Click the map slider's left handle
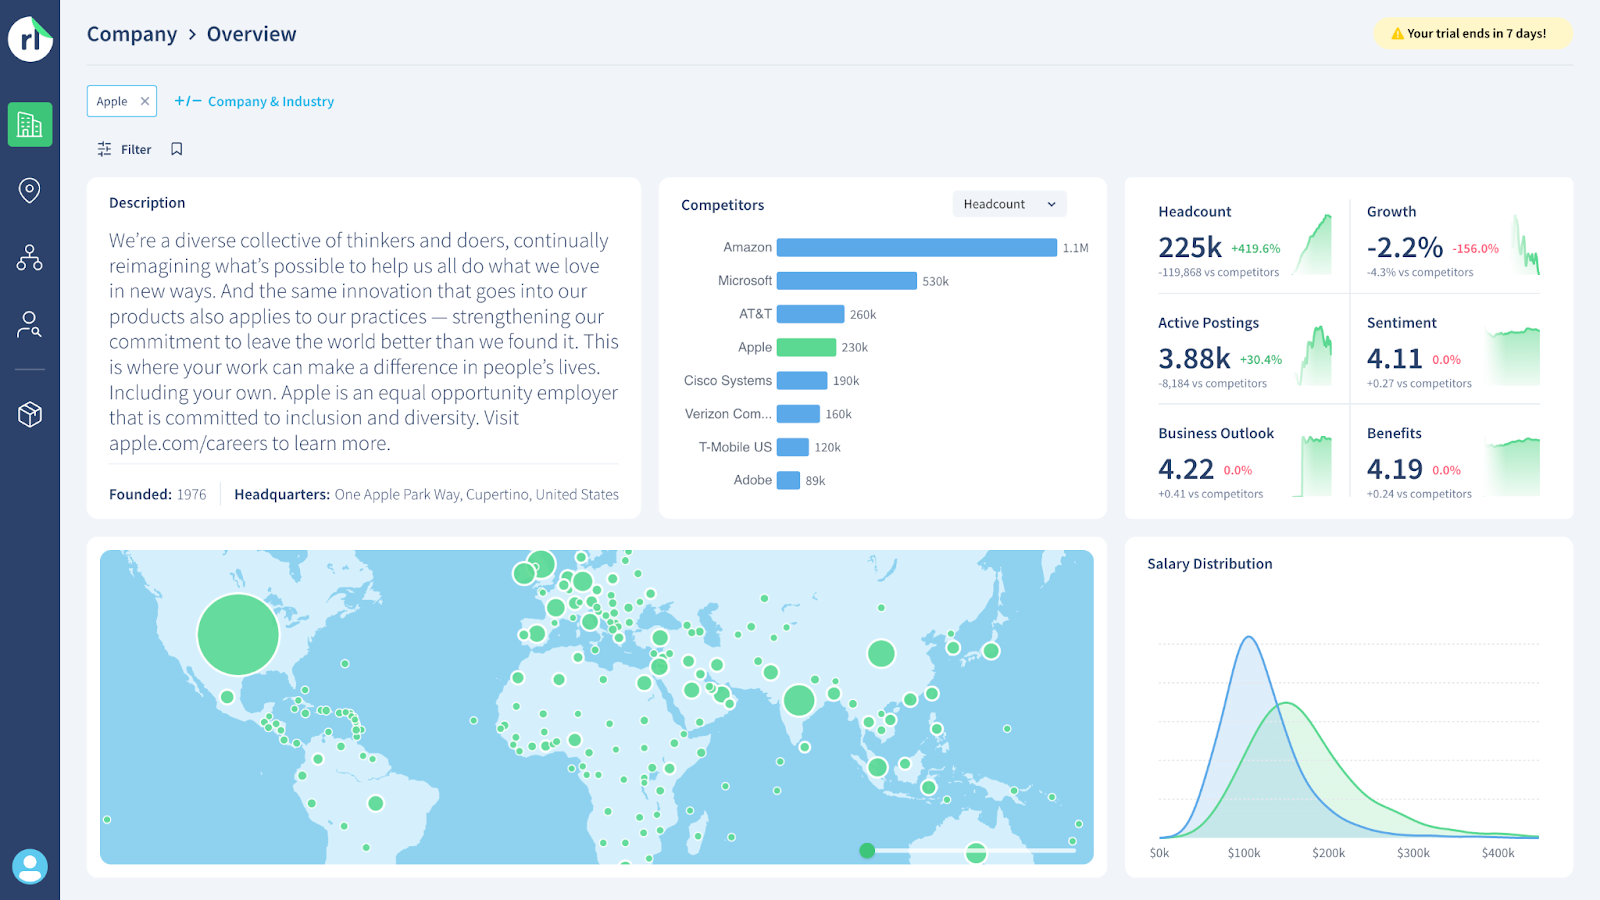 tap(867, 851)
